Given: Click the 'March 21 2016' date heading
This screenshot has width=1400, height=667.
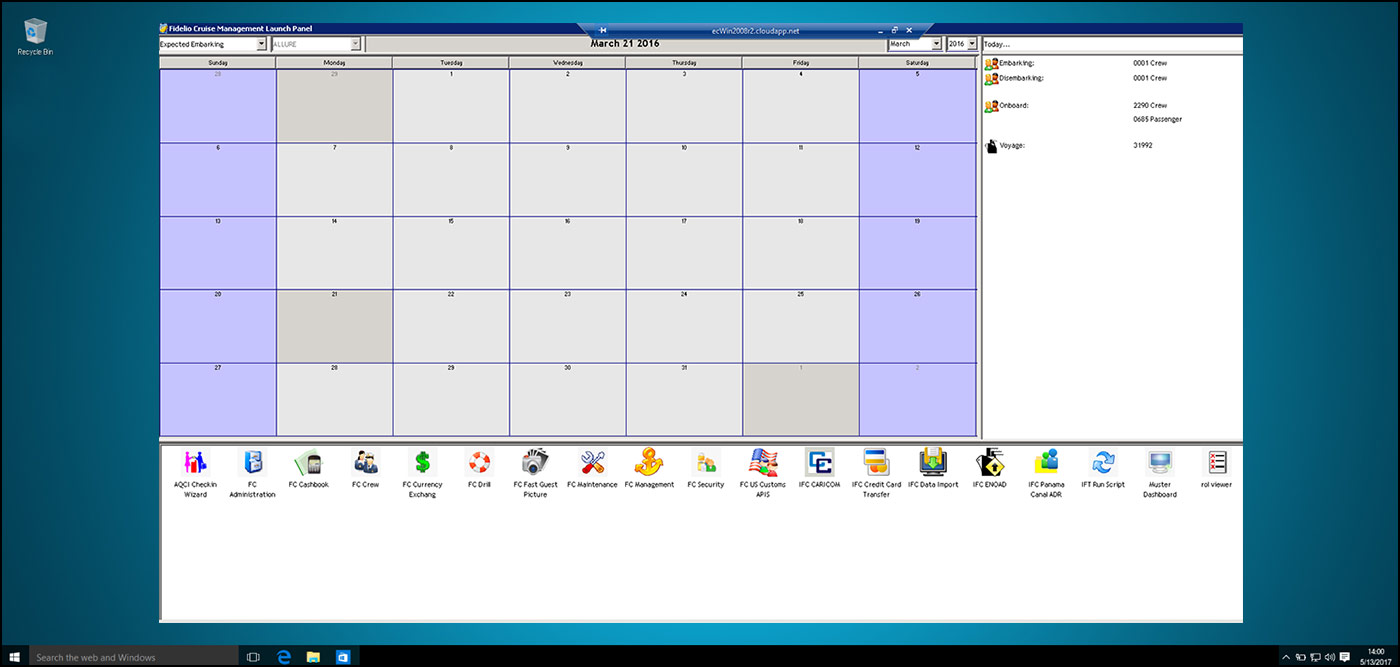Looking at the screenshot, I should pyautogui.click(x=625, y=44).
